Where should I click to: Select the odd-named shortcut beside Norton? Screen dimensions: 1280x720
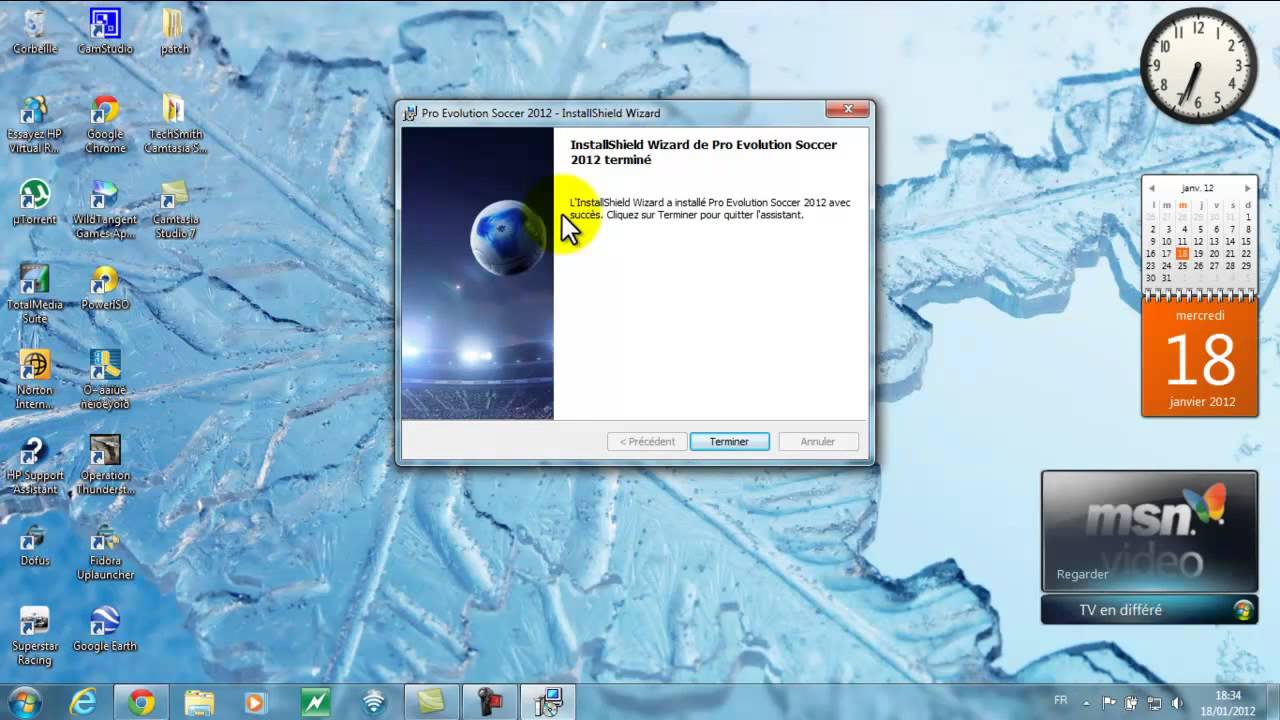pyautogui.click(x=105, y=380)
